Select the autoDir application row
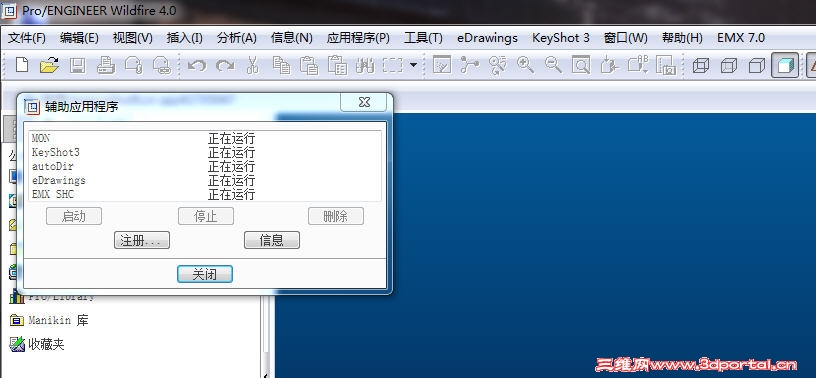Image resolution: width=816 pixels, height=378 pixels. click(x=205, y=167)
